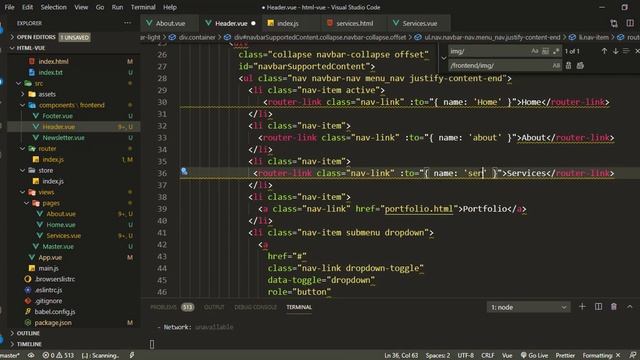Switch to the Services.vue editor tab
Image resolution: width=640 pixels, height=360 pixels.
coord(420,23)
